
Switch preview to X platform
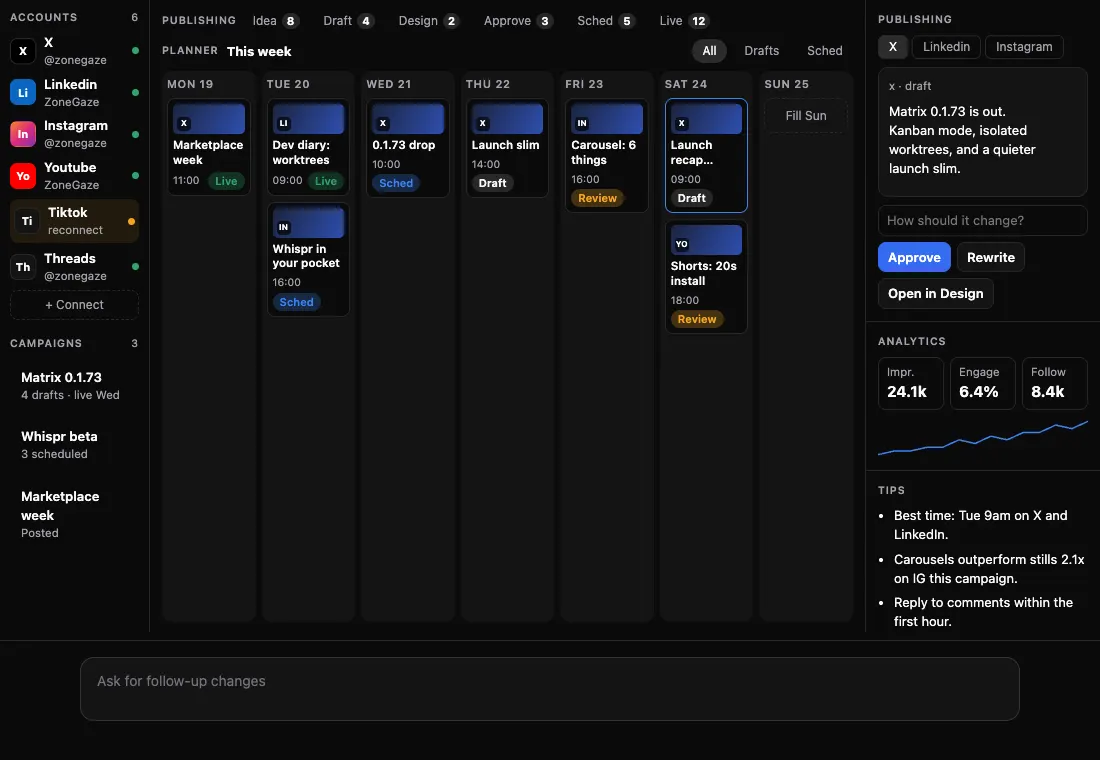(x=892, y=47)
